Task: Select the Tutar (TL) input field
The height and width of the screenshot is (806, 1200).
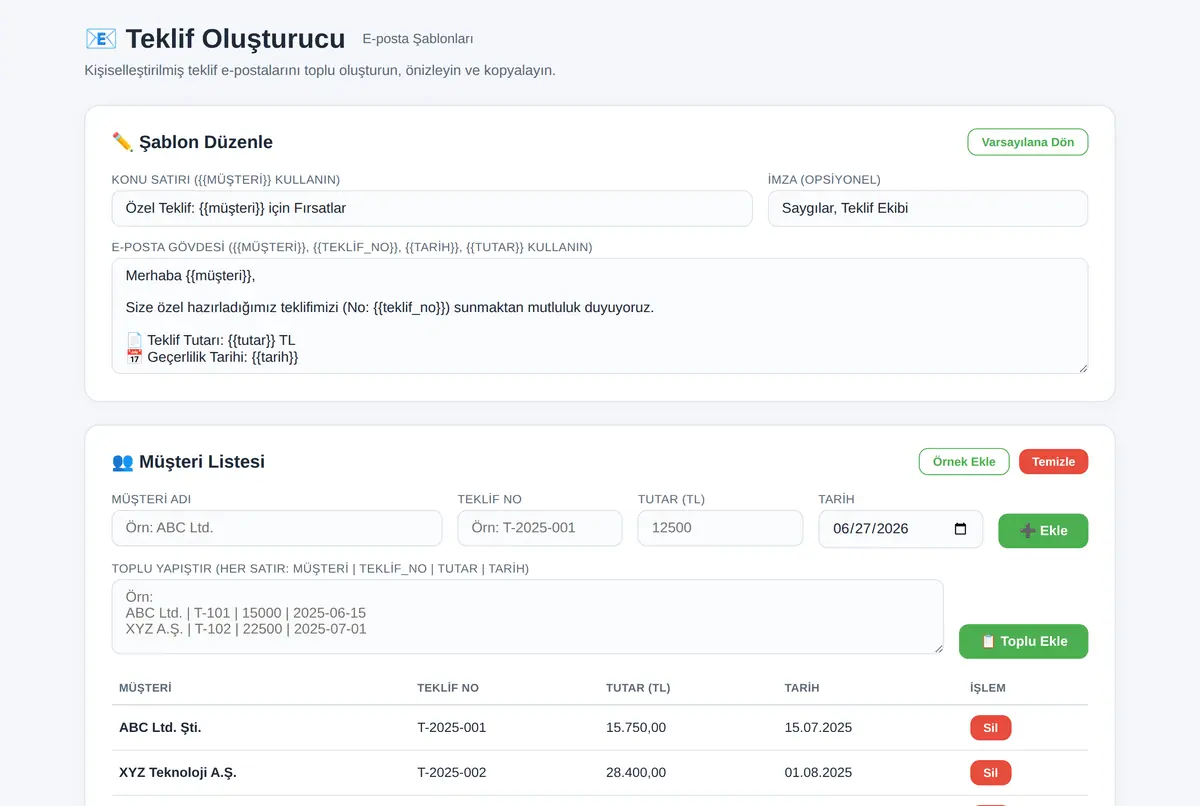Action: (720, 528)
